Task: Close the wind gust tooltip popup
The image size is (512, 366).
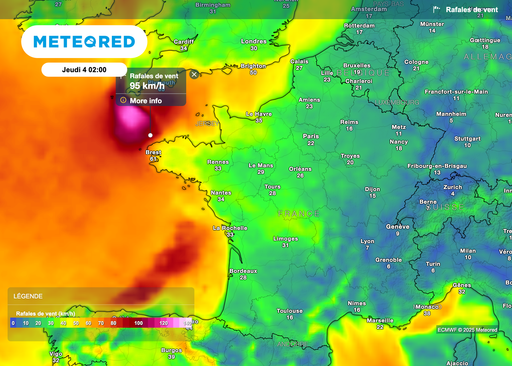Action: coord(194,74)
